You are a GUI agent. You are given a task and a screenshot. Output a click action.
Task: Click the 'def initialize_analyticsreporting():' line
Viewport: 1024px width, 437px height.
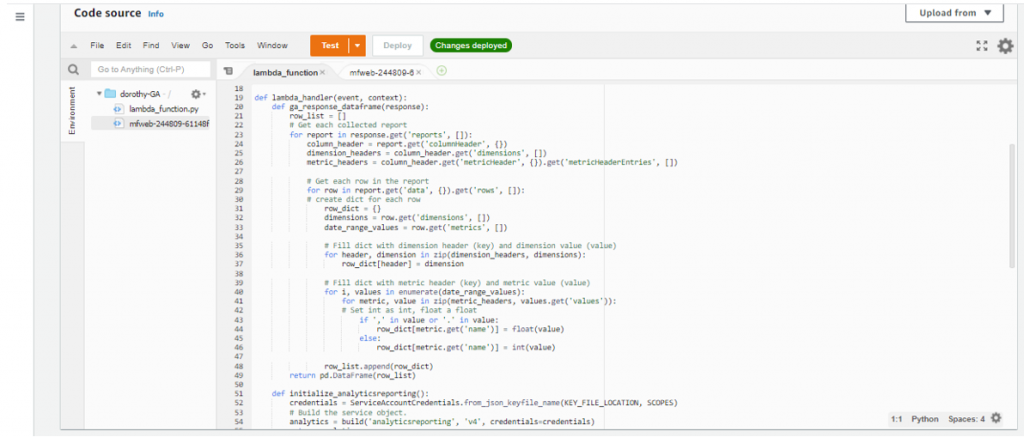click(x=351, y=393)
